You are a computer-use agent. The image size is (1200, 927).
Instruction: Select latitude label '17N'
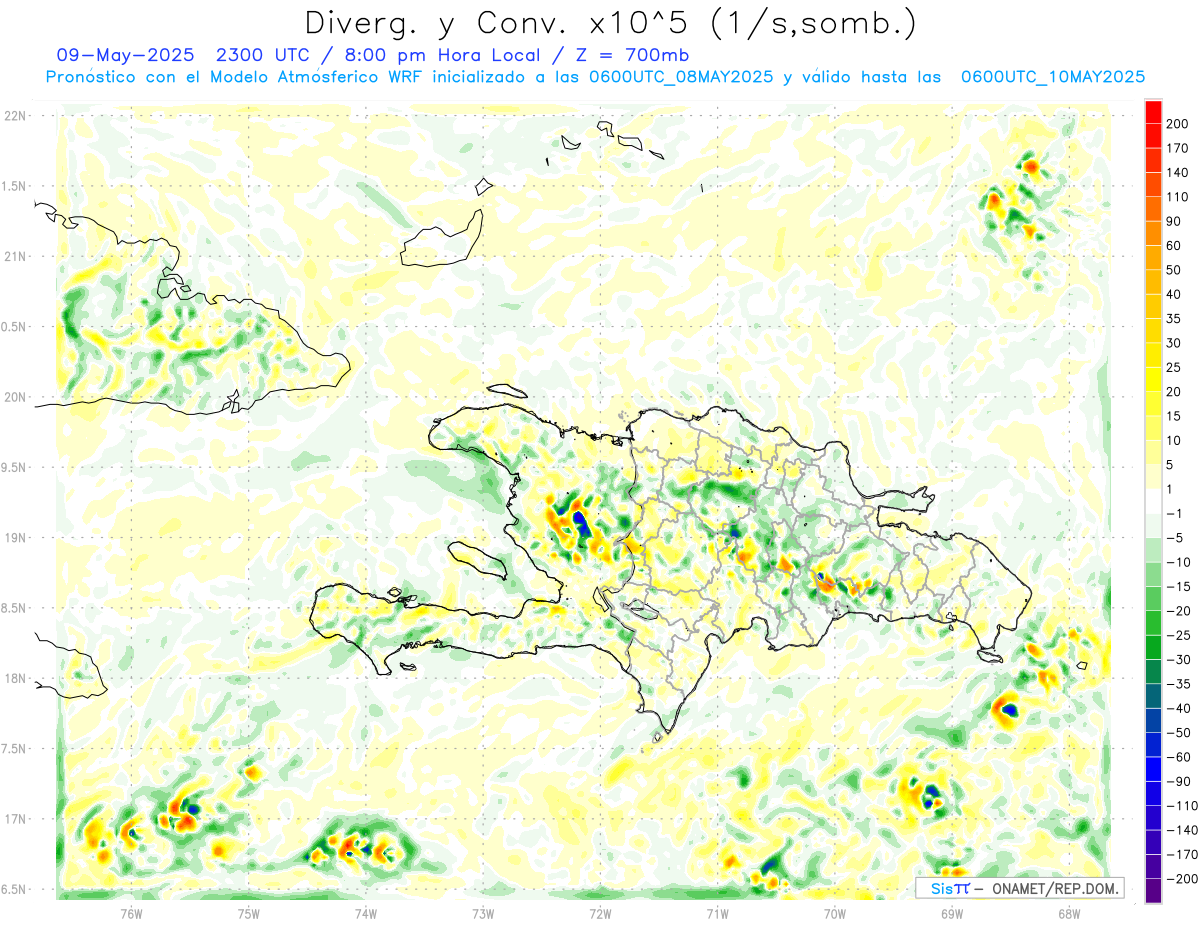[x=16, y=819]
